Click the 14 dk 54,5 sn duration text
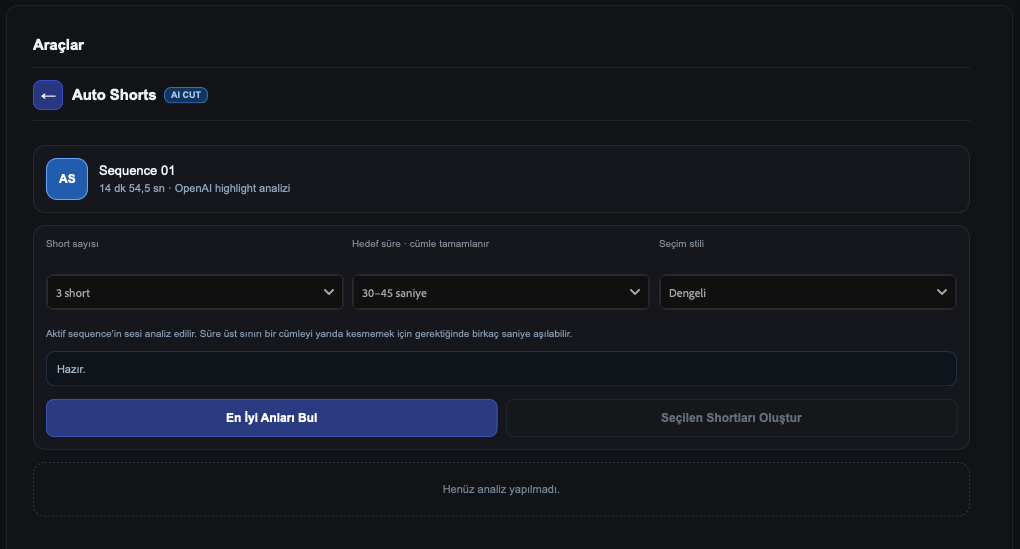Image resolution: width=1020 pixels, height=549 pixels. point(131,188)
